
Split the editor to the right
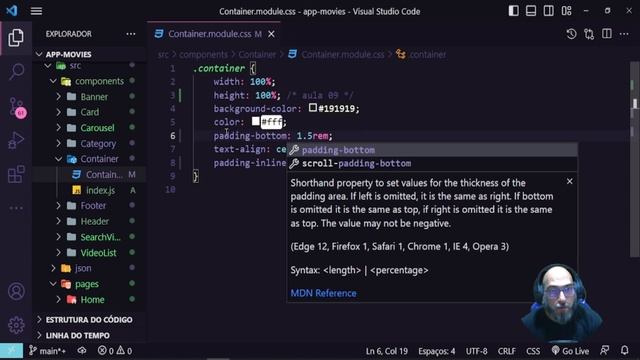pos(607,34)
